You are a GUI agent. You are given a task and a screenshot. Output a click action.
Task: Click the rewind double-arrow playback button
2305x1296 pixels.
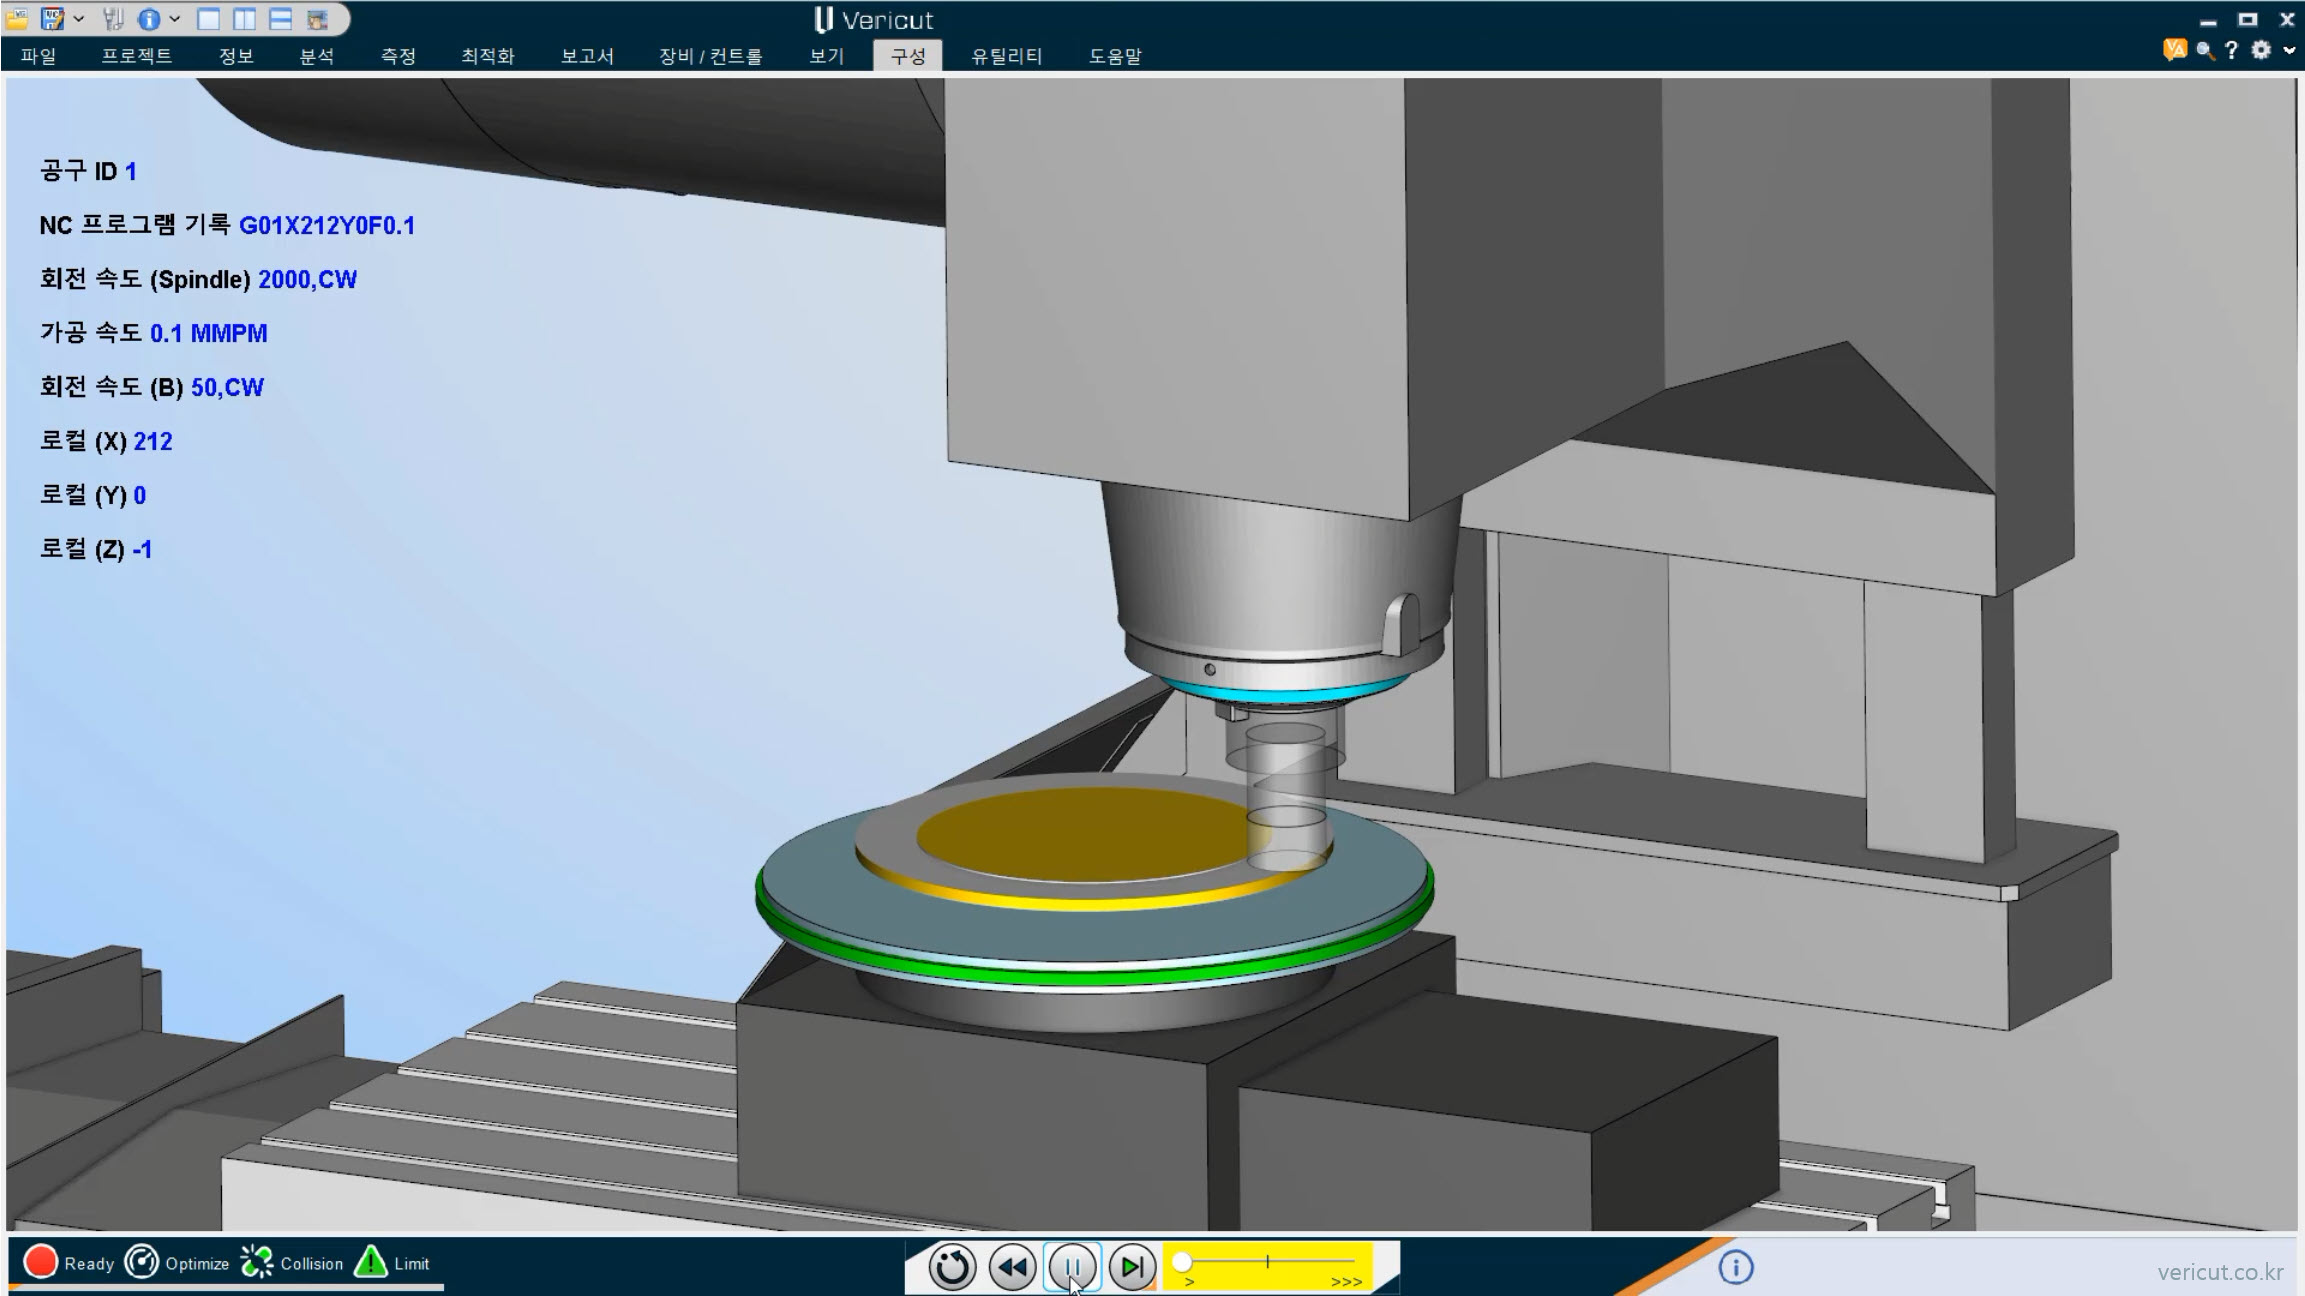coord(1012,1268)
